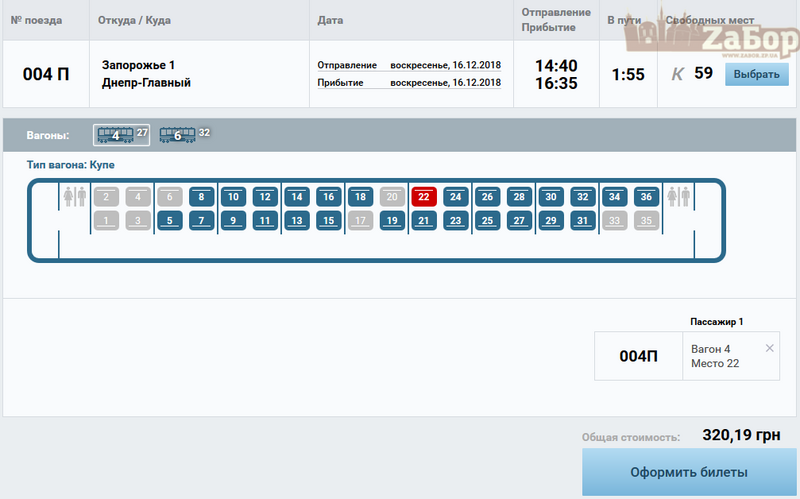Viewport: 800px width, 499px height.
Task: Click the coupe class K icon
Action: pyautogui.click(x=677, y=74)
